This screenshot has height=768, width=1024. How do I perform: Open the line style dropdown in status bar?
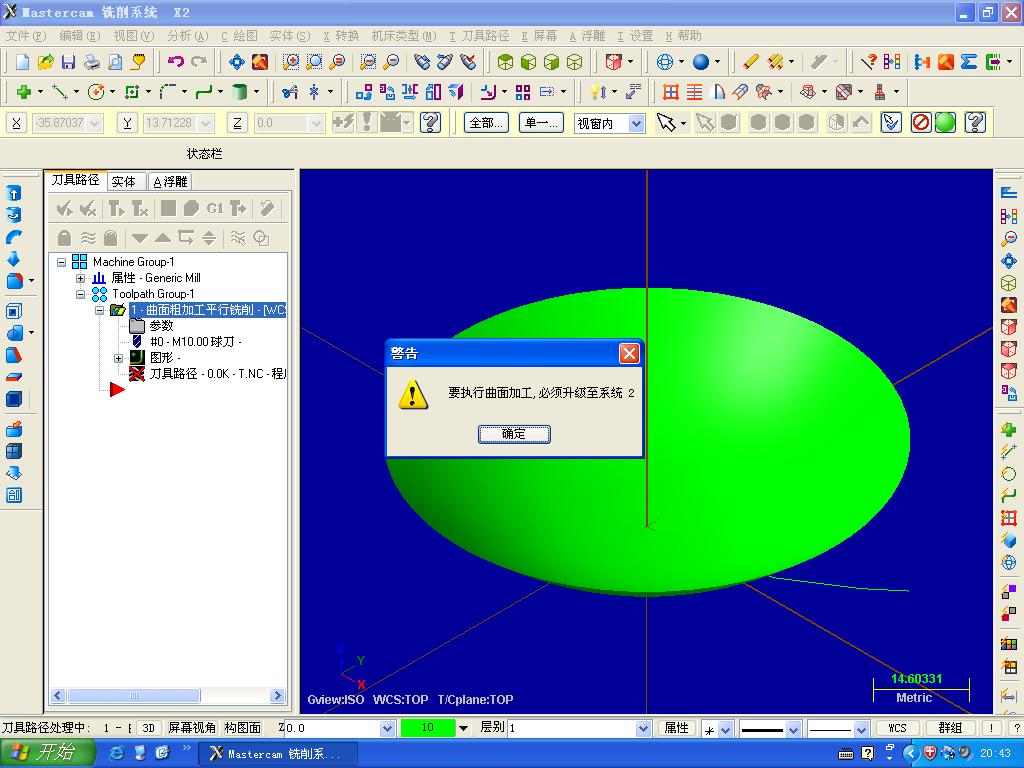[793, 729]
